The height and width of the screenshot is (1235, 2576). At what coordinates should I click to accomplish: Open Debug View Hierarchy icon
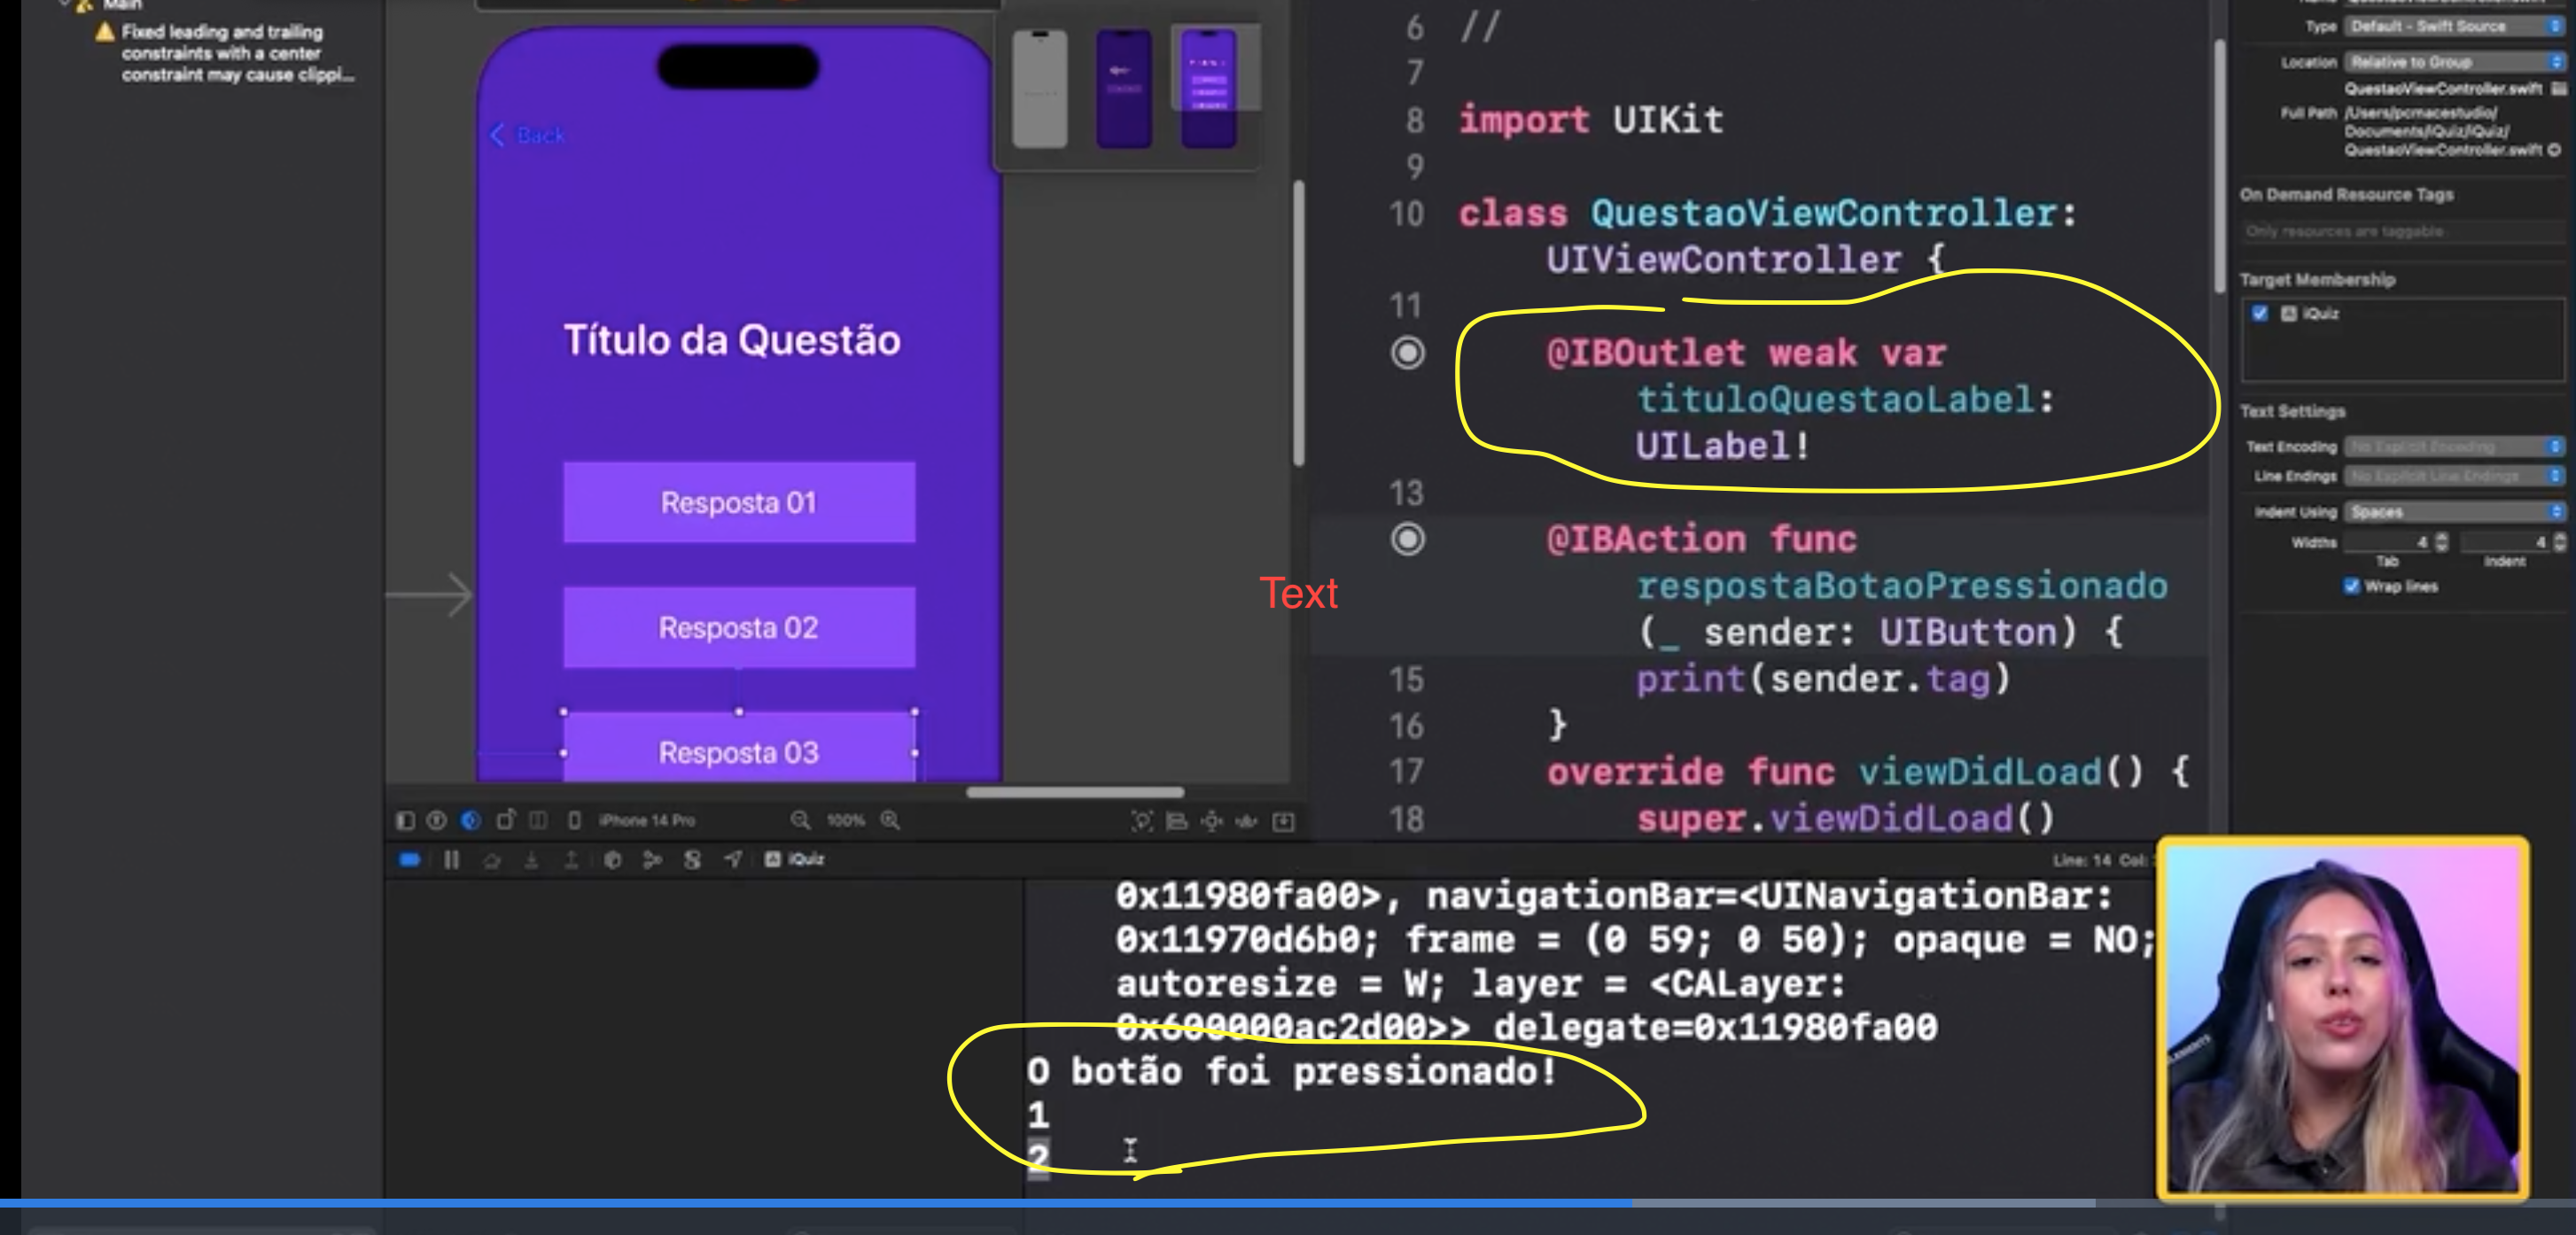coord(612,861)
